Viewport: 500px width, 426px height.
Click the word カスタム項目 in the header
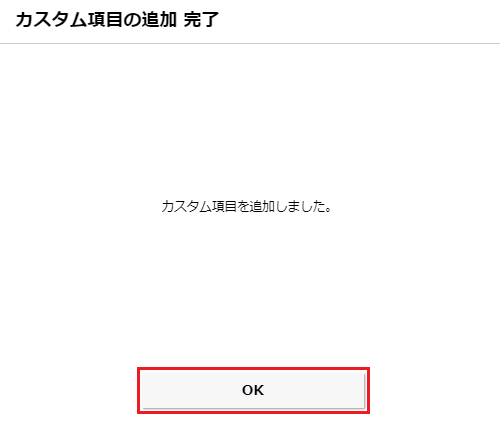tap(60, 19)
